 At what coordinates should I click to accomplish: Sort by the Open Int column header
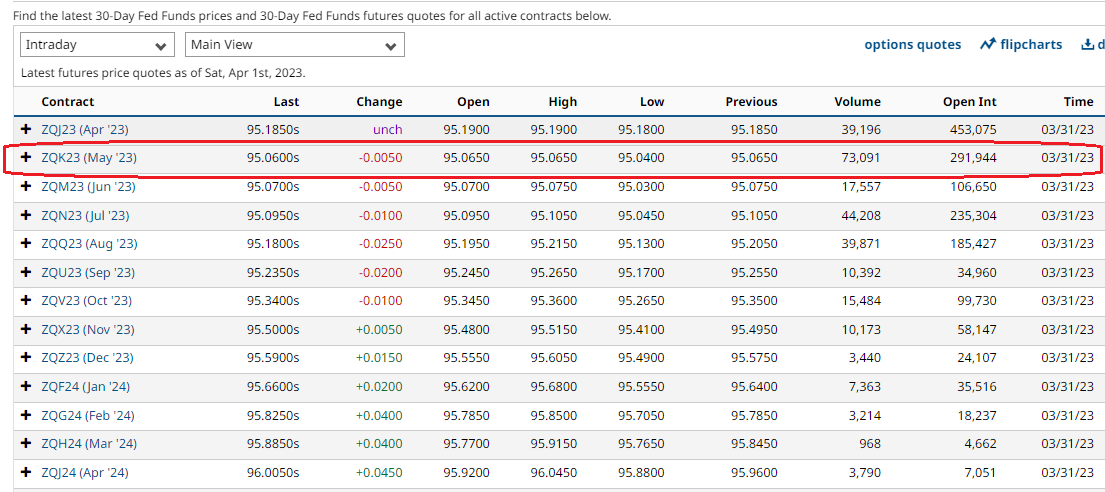click(x=969, y=102)
